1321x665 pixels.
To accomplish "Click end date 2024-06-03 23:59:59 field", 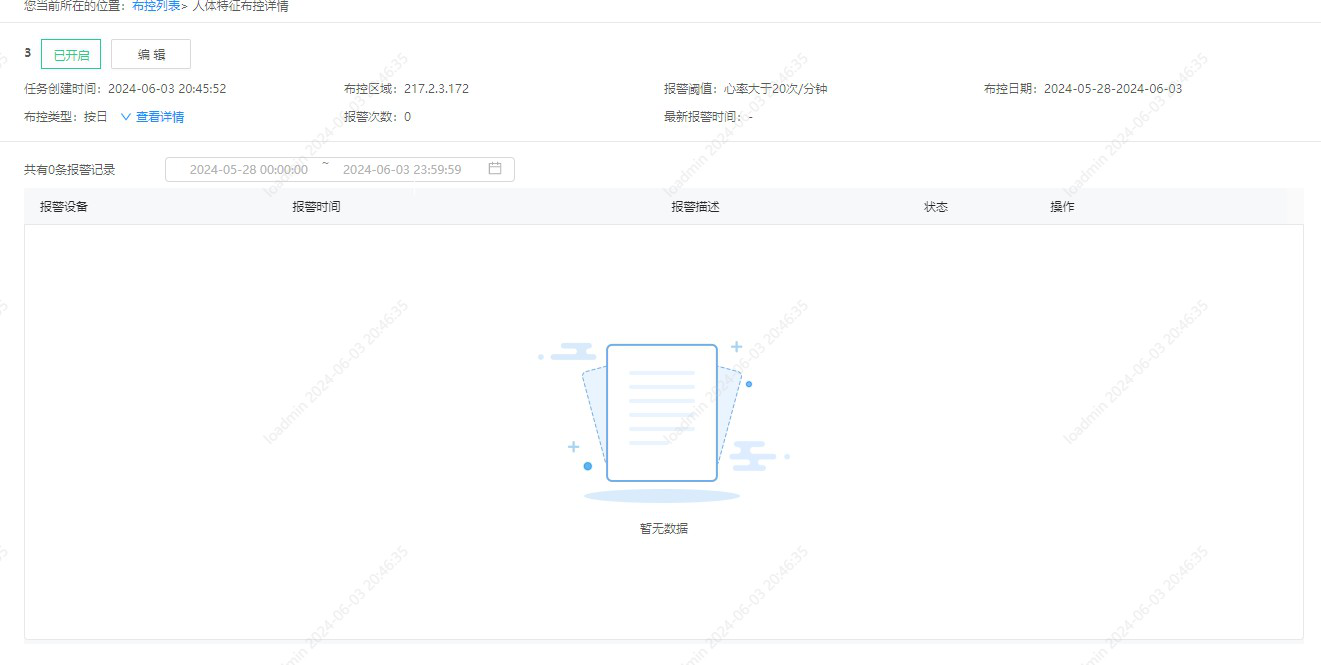I will tap(402, 170).
